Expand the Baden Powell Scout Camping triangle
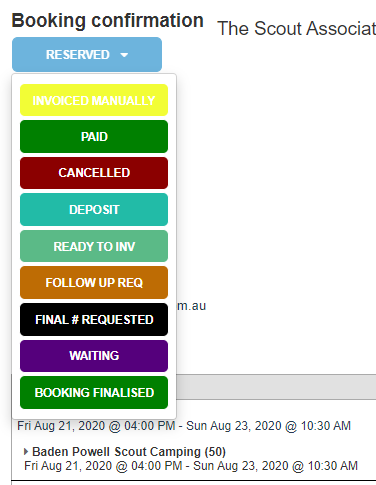Viewport: 376px width, 485px height. click(x=26, y=452)
